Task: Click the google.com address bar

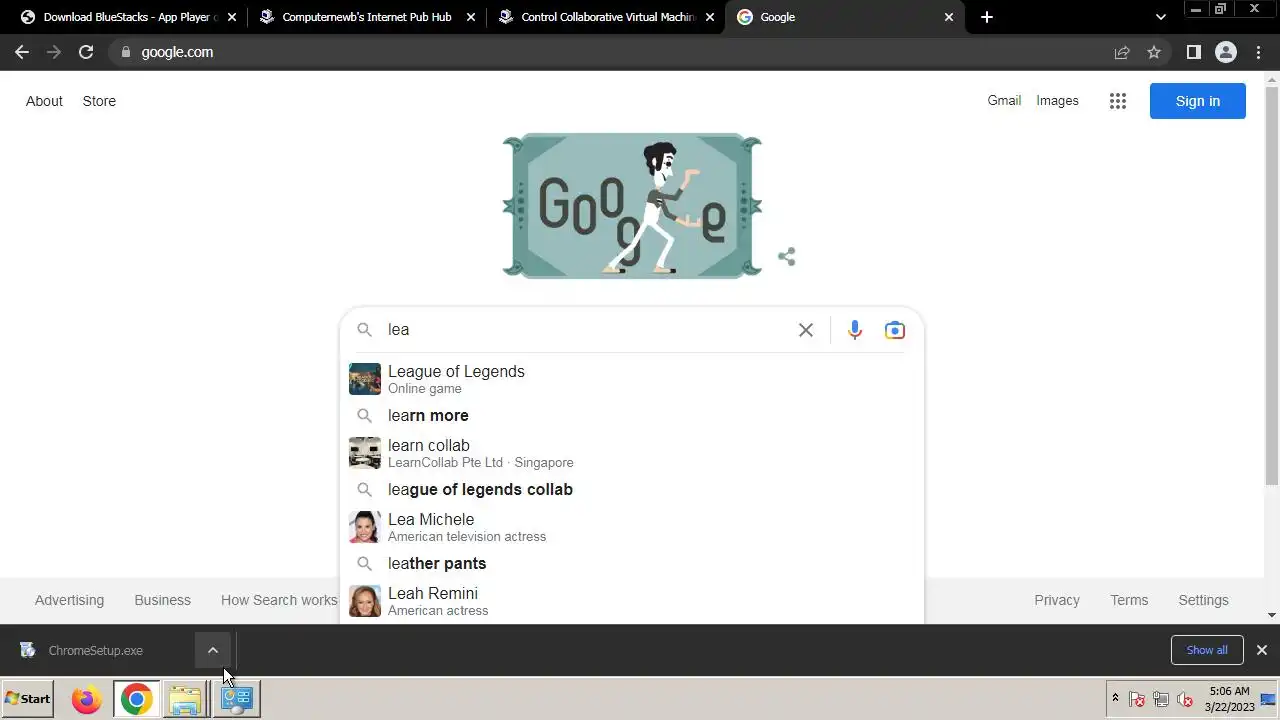Action: coord(610,52)
